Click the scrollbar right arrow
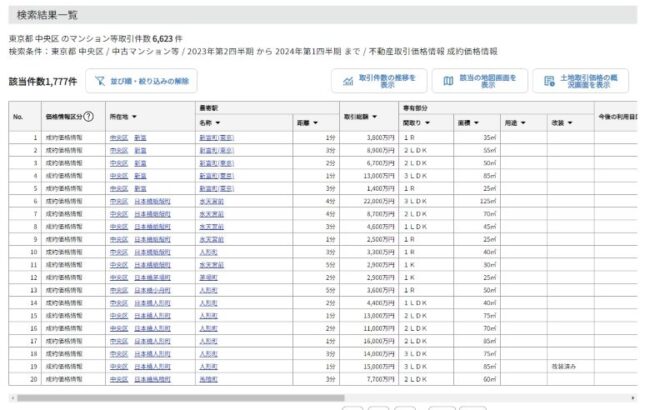Screen dimensions: 650x410 click(633, 398)
